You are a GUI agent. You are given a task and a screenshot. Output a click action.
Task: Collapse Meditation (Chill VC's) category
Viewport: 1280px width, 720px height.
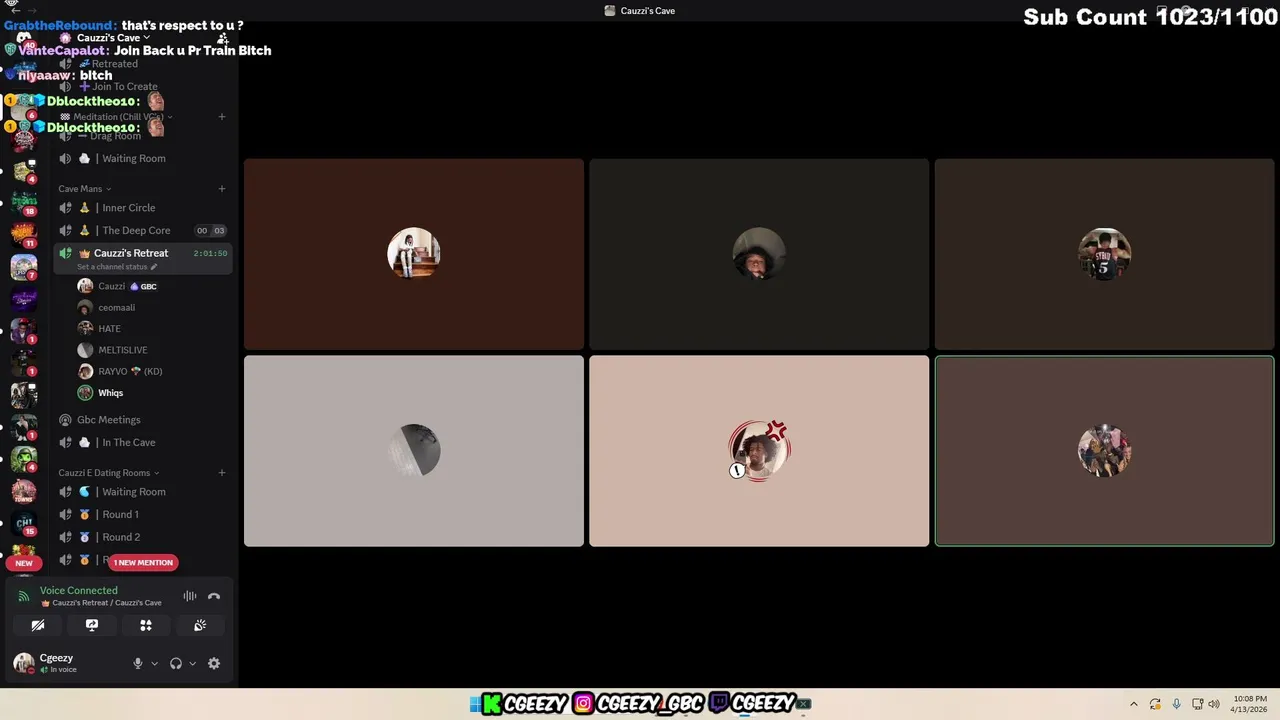point(117,117)
